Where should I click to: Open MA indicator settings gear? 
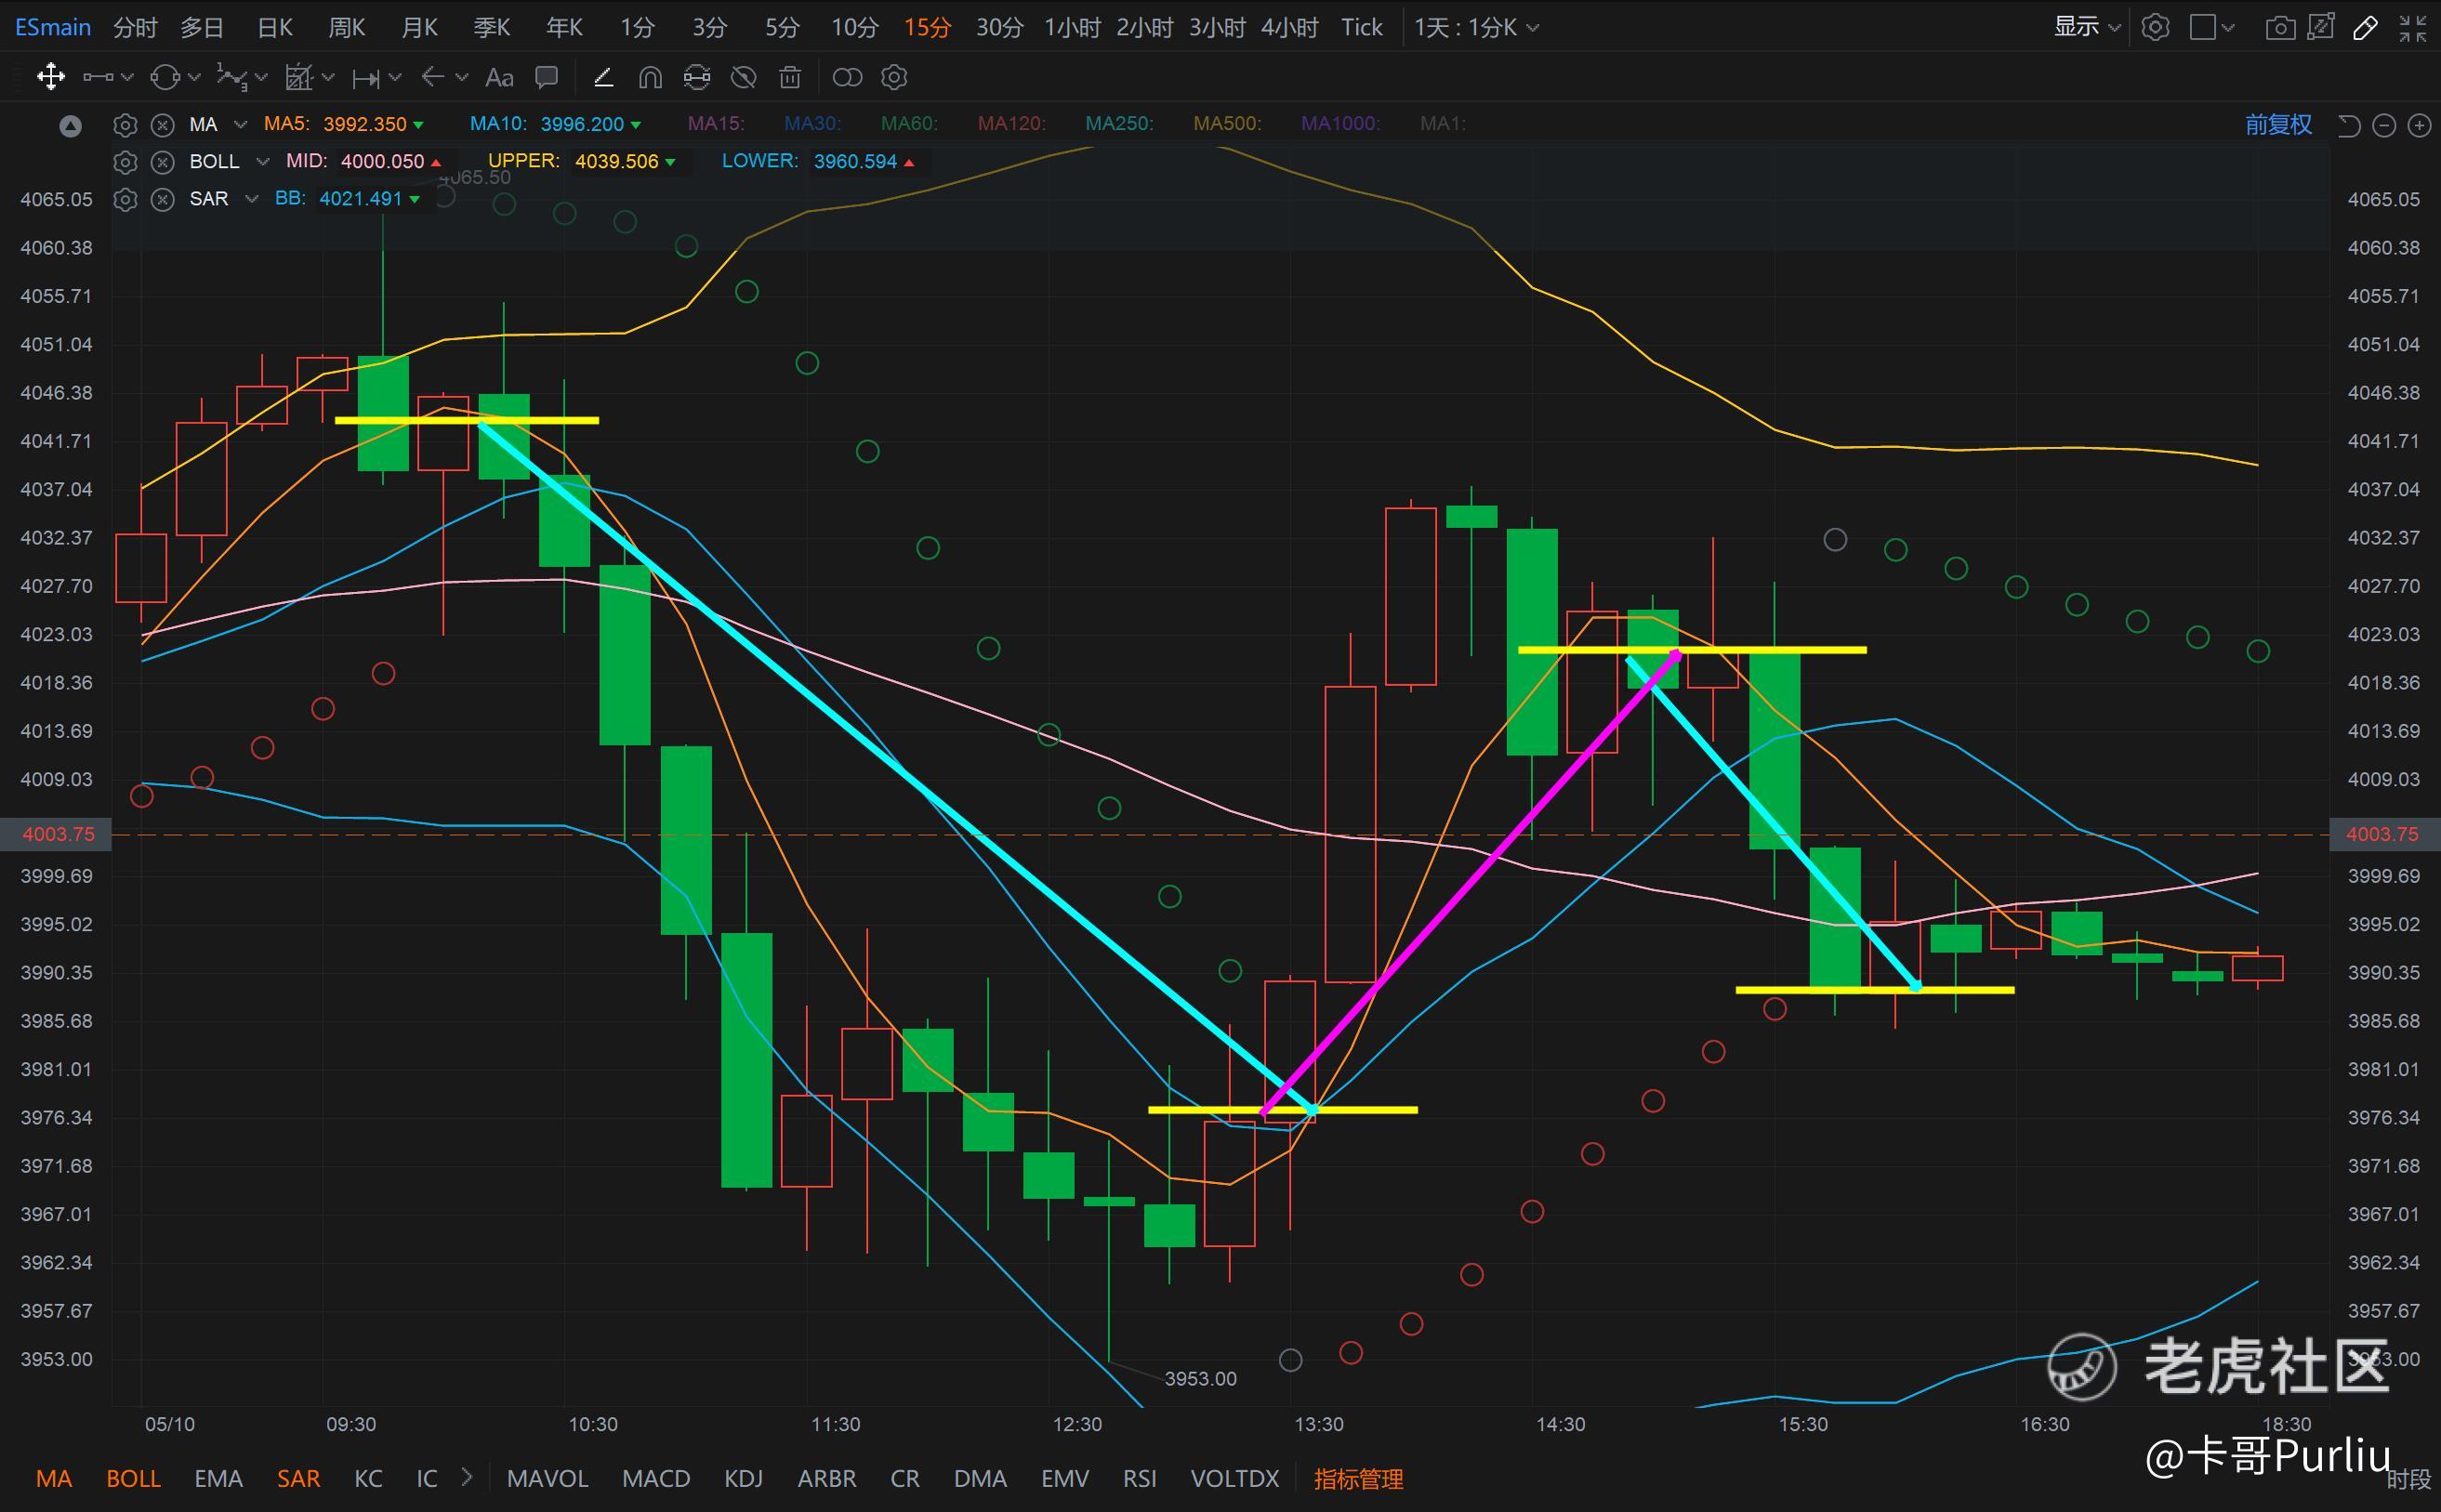coord(125,125)
